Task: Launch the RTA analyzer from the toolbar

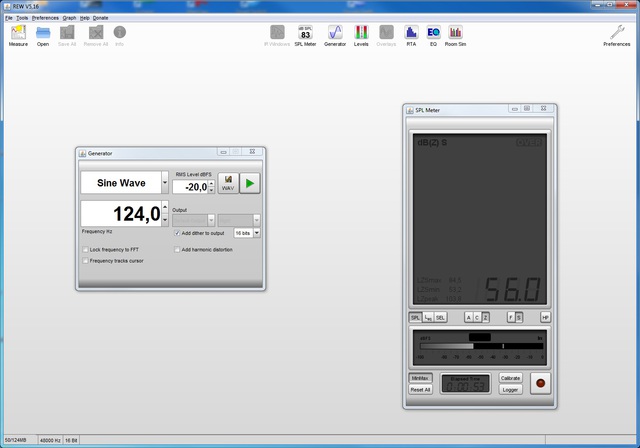Action: [x=411, y=36]
